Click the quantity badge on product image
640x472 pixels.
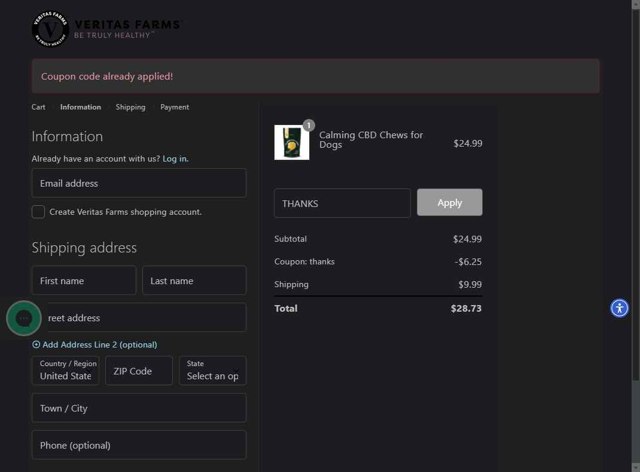[309, 125]
